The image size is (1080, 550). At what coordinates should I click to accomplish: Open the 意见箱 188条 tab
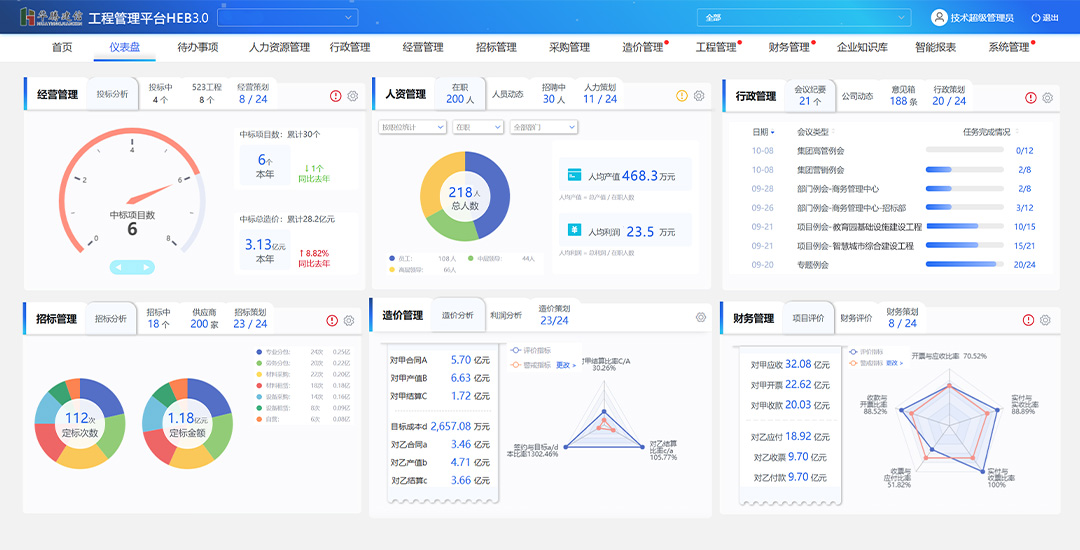point(904,96)
